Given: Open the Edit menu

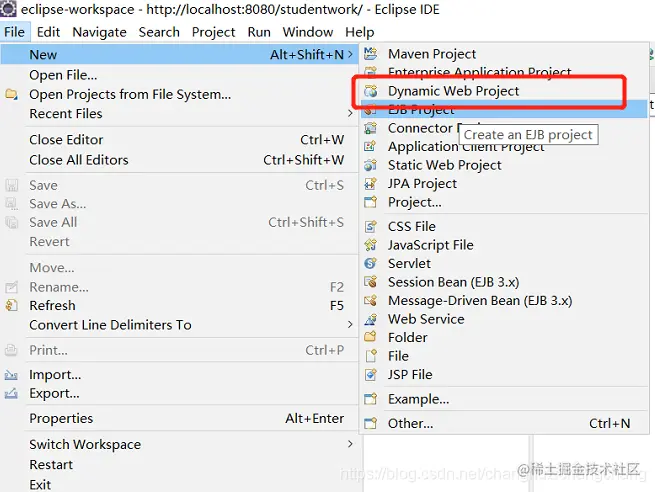Looking at the screenshot, I should pyautogui.click(x=48, y=32).
